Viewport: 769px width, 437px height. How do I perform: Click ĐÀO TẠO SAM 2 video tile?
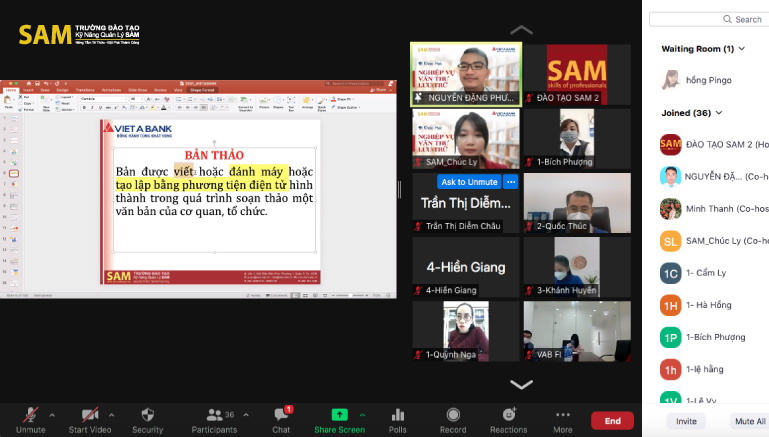(x=577, y=74)
